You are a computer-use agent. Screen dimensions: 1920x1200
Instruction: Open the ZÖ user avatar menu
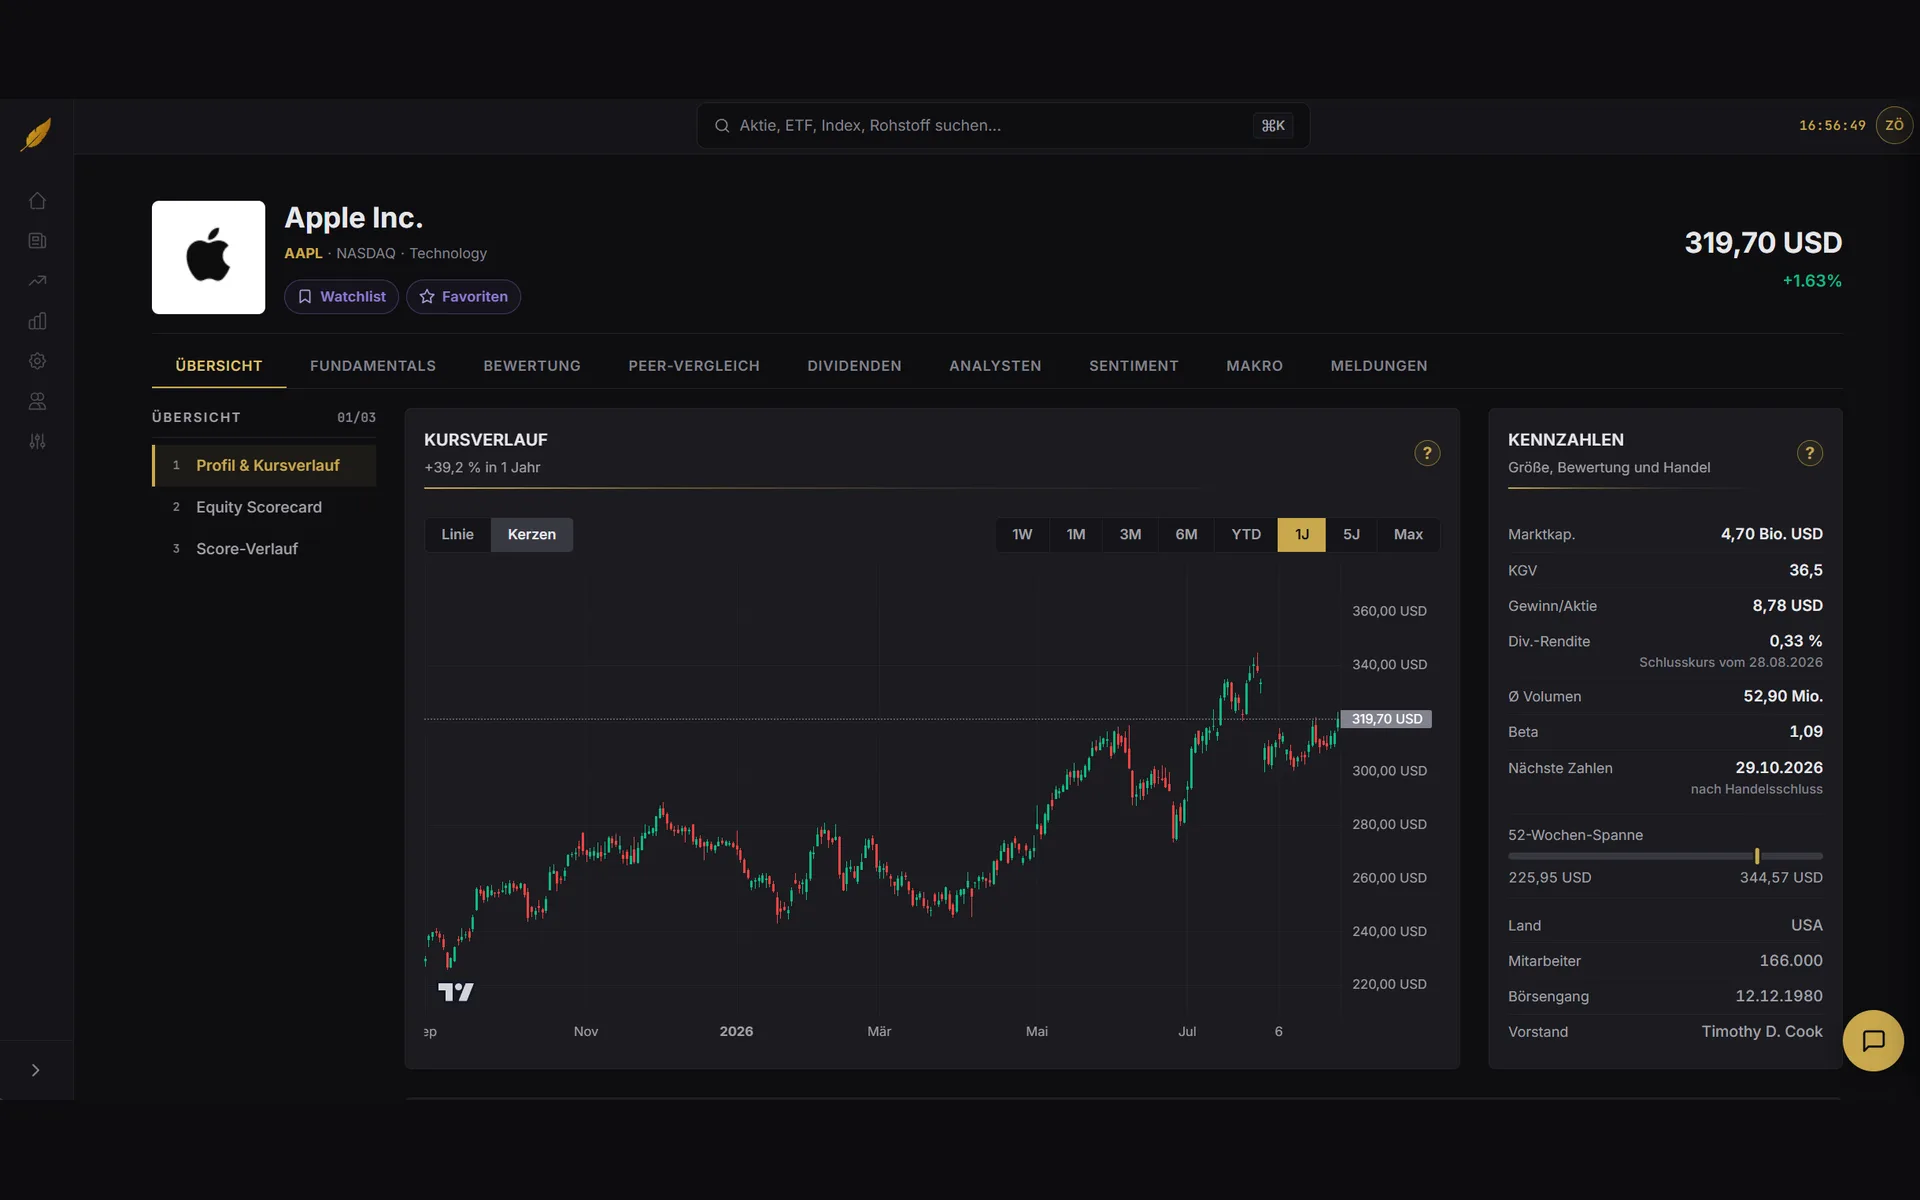tap(1894, 125)
